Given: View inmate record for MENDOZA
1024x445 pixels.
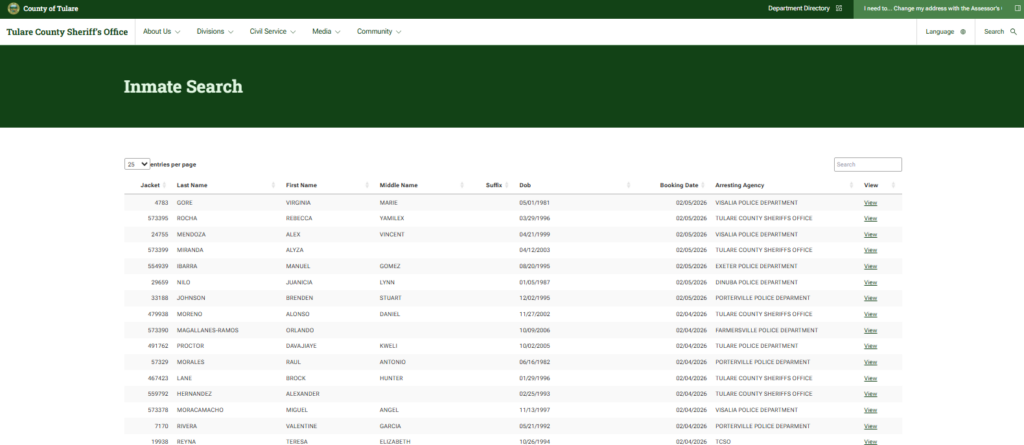Looking at the screenshot, I should pyautogui.click(x=870, y=235).
